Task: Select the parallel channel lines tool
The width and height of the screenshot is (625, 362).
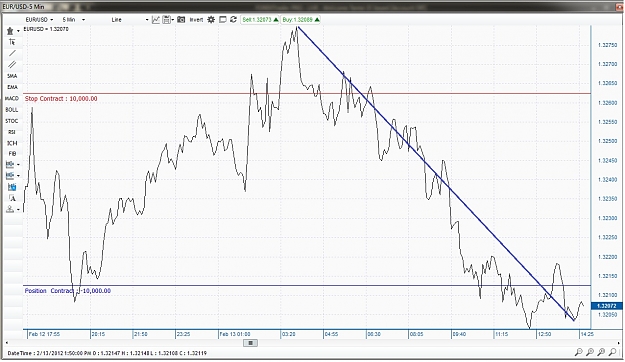Action: tap(12, 64)
